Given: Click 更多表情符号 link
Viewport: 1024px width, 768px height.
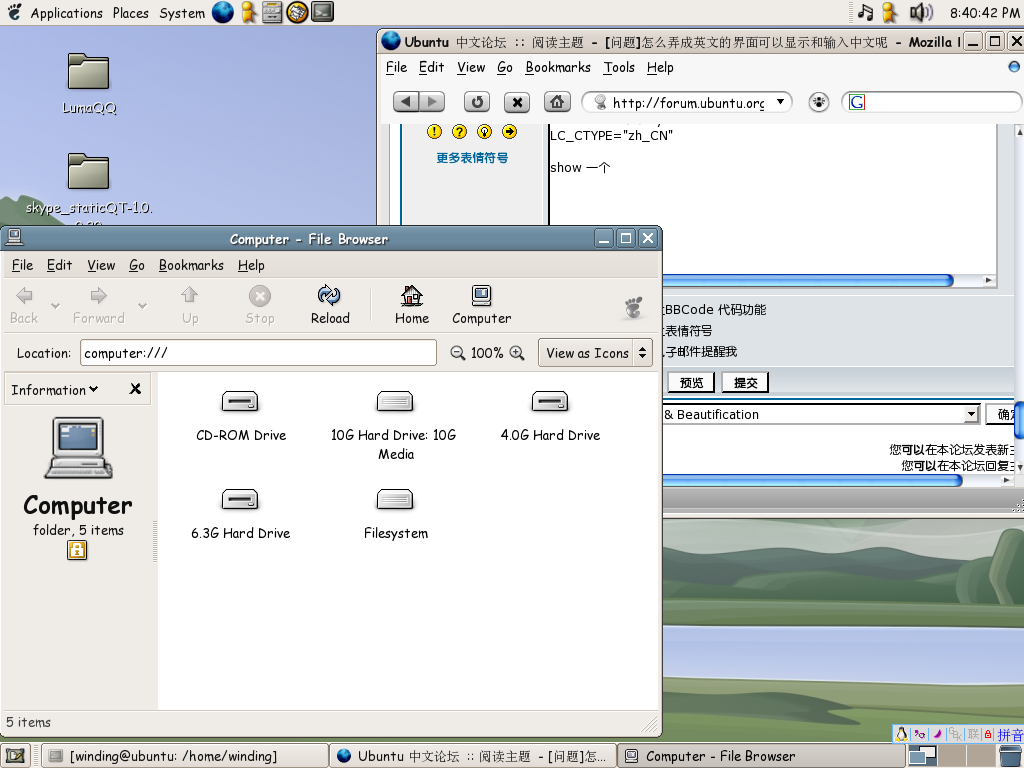Looking at the screenshot, I should [x=472, y=158].
